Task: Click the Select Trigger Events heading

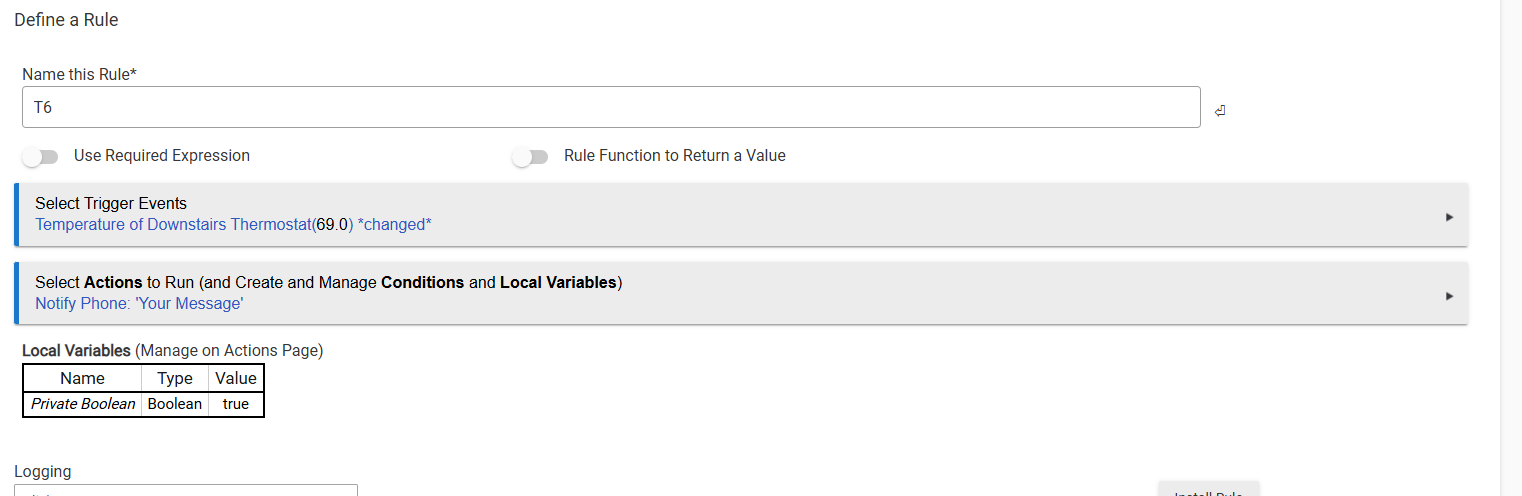Action: tap(111, 203)
